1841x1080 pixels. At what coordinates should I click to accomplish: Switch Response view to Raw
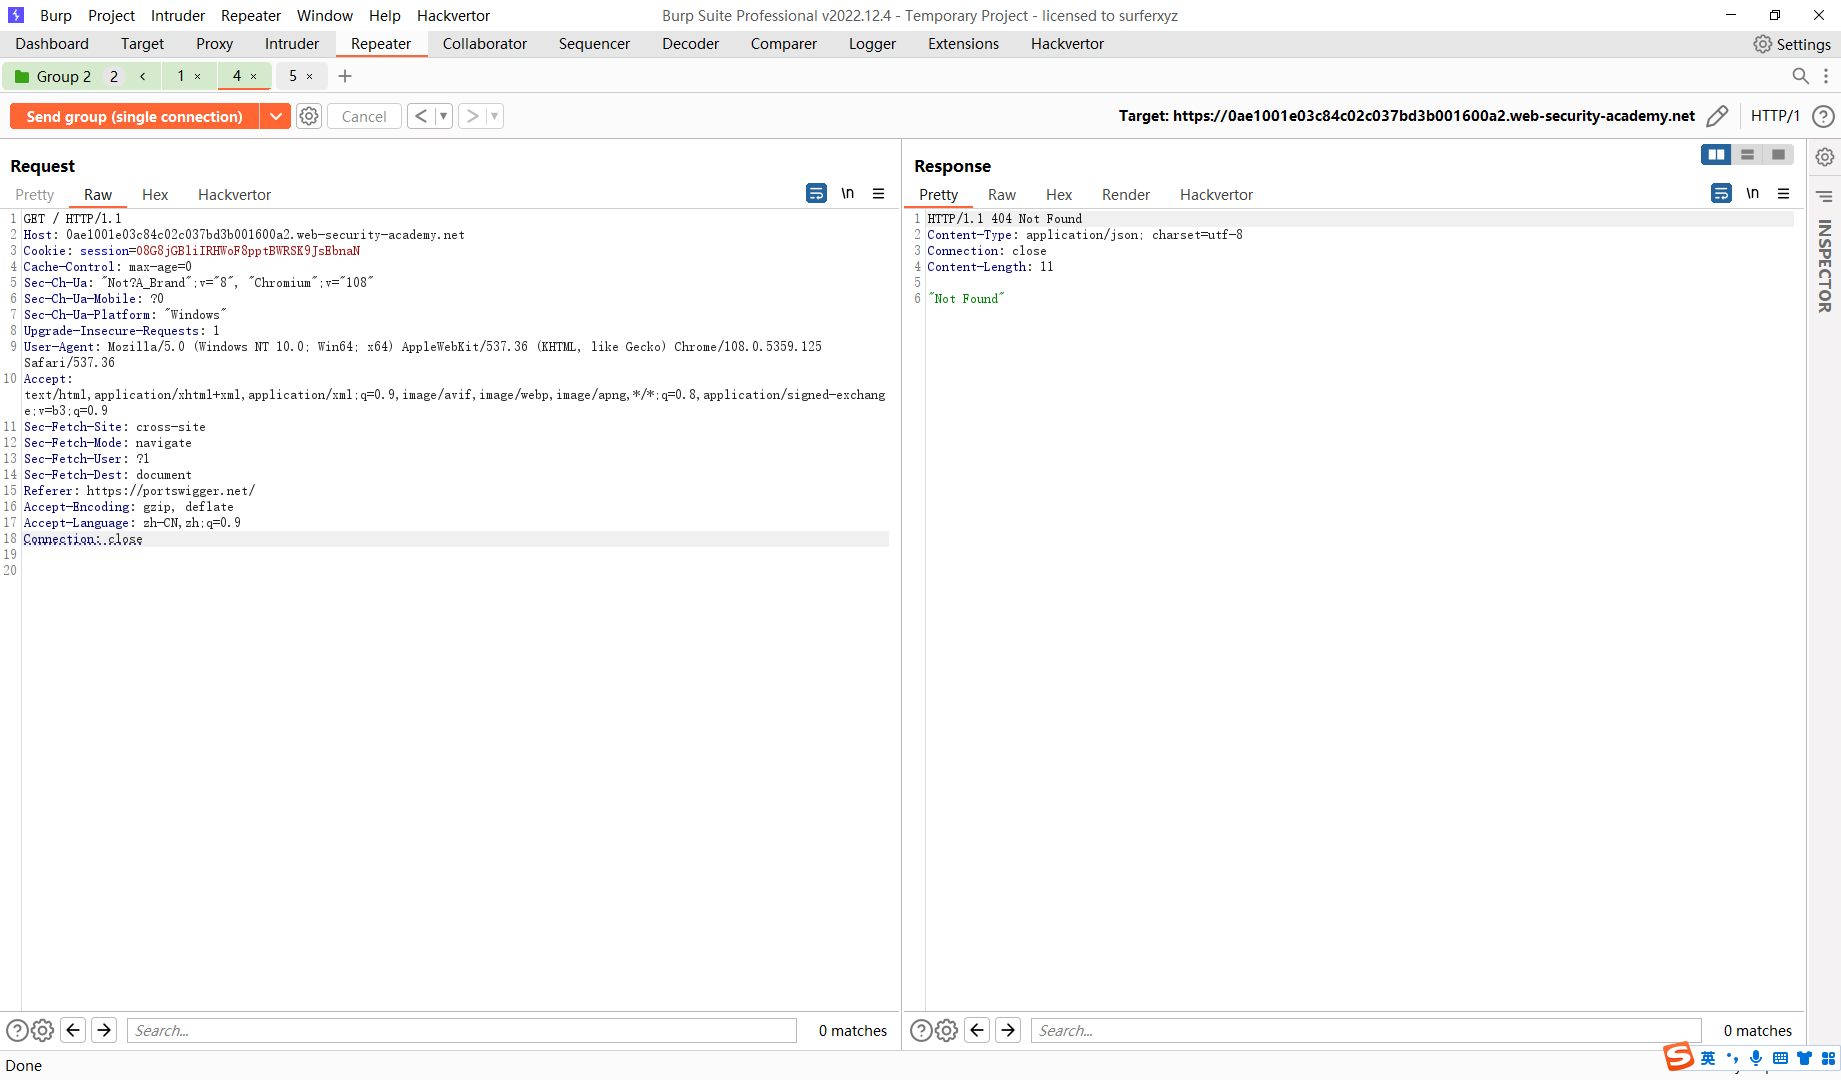tap(1002, 195)
